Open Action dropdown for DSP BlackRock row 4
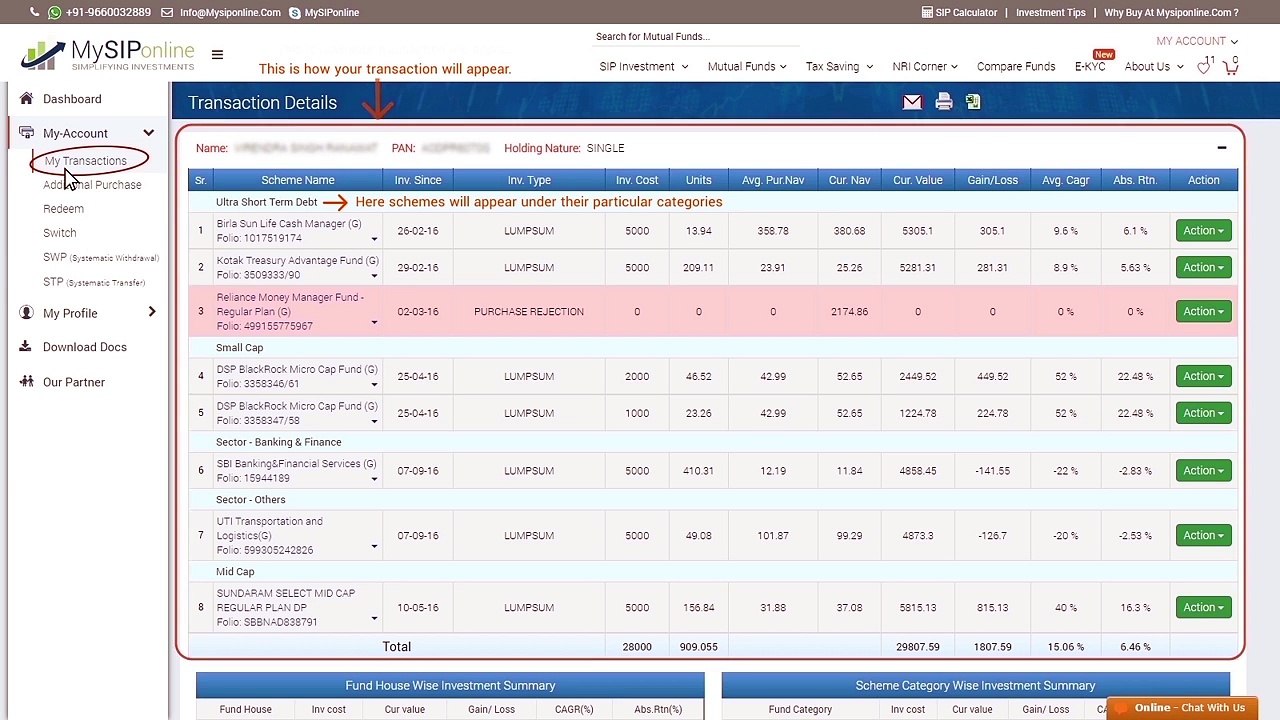The height and width of the screenshot is (720, 1280). coord(1203,376)
